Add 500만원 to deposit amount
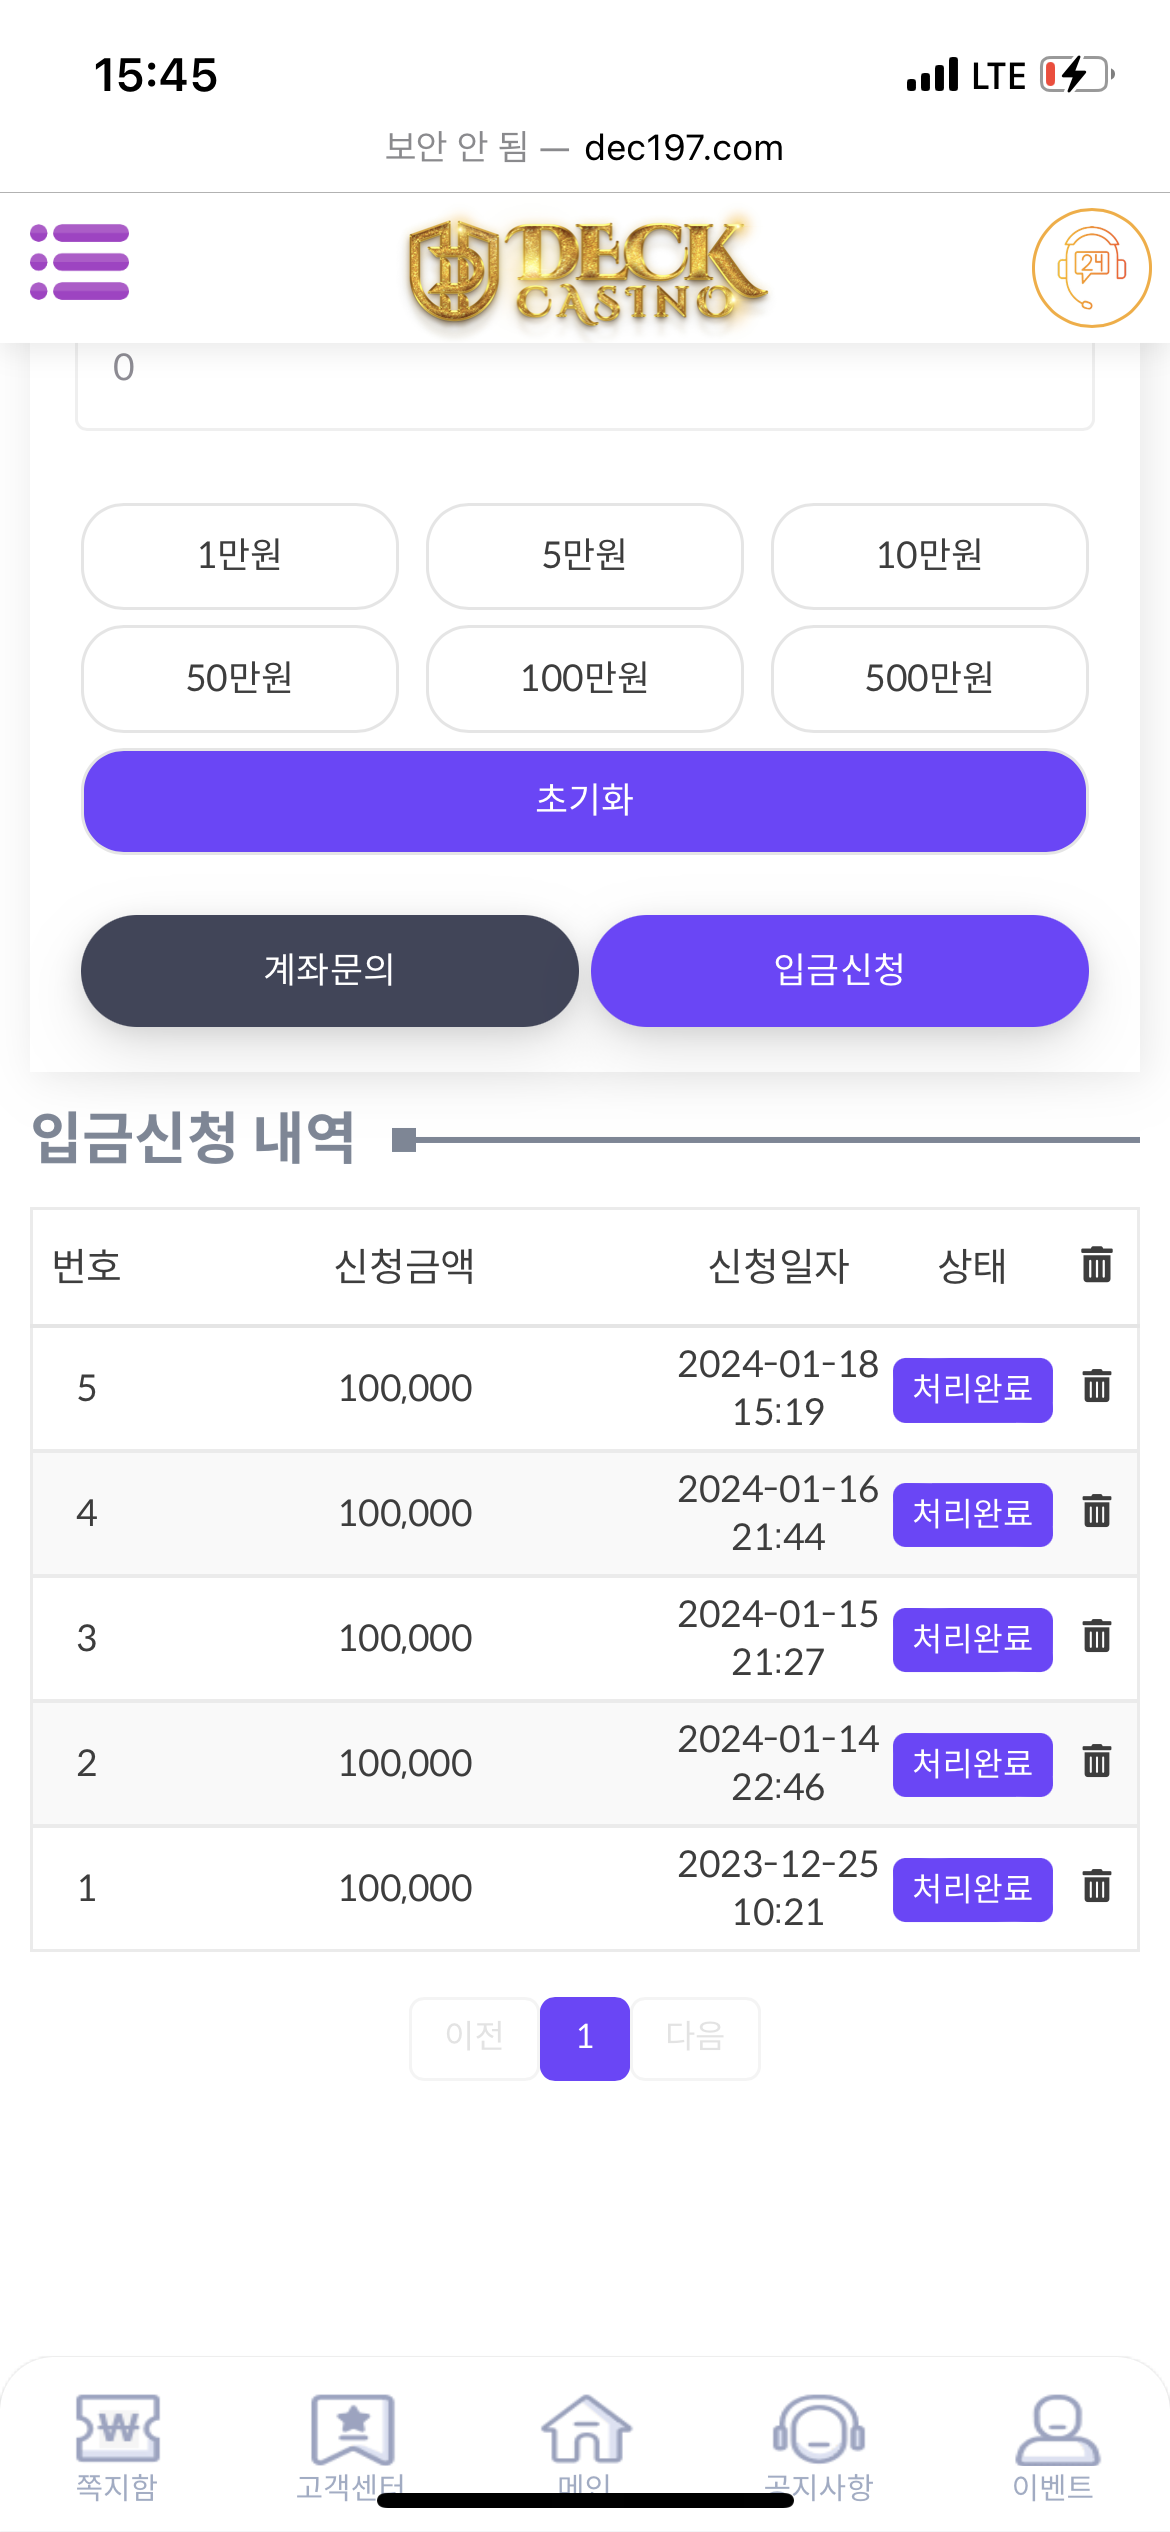The width and height of the screenshot is (1170, 2532). (929, 679)
